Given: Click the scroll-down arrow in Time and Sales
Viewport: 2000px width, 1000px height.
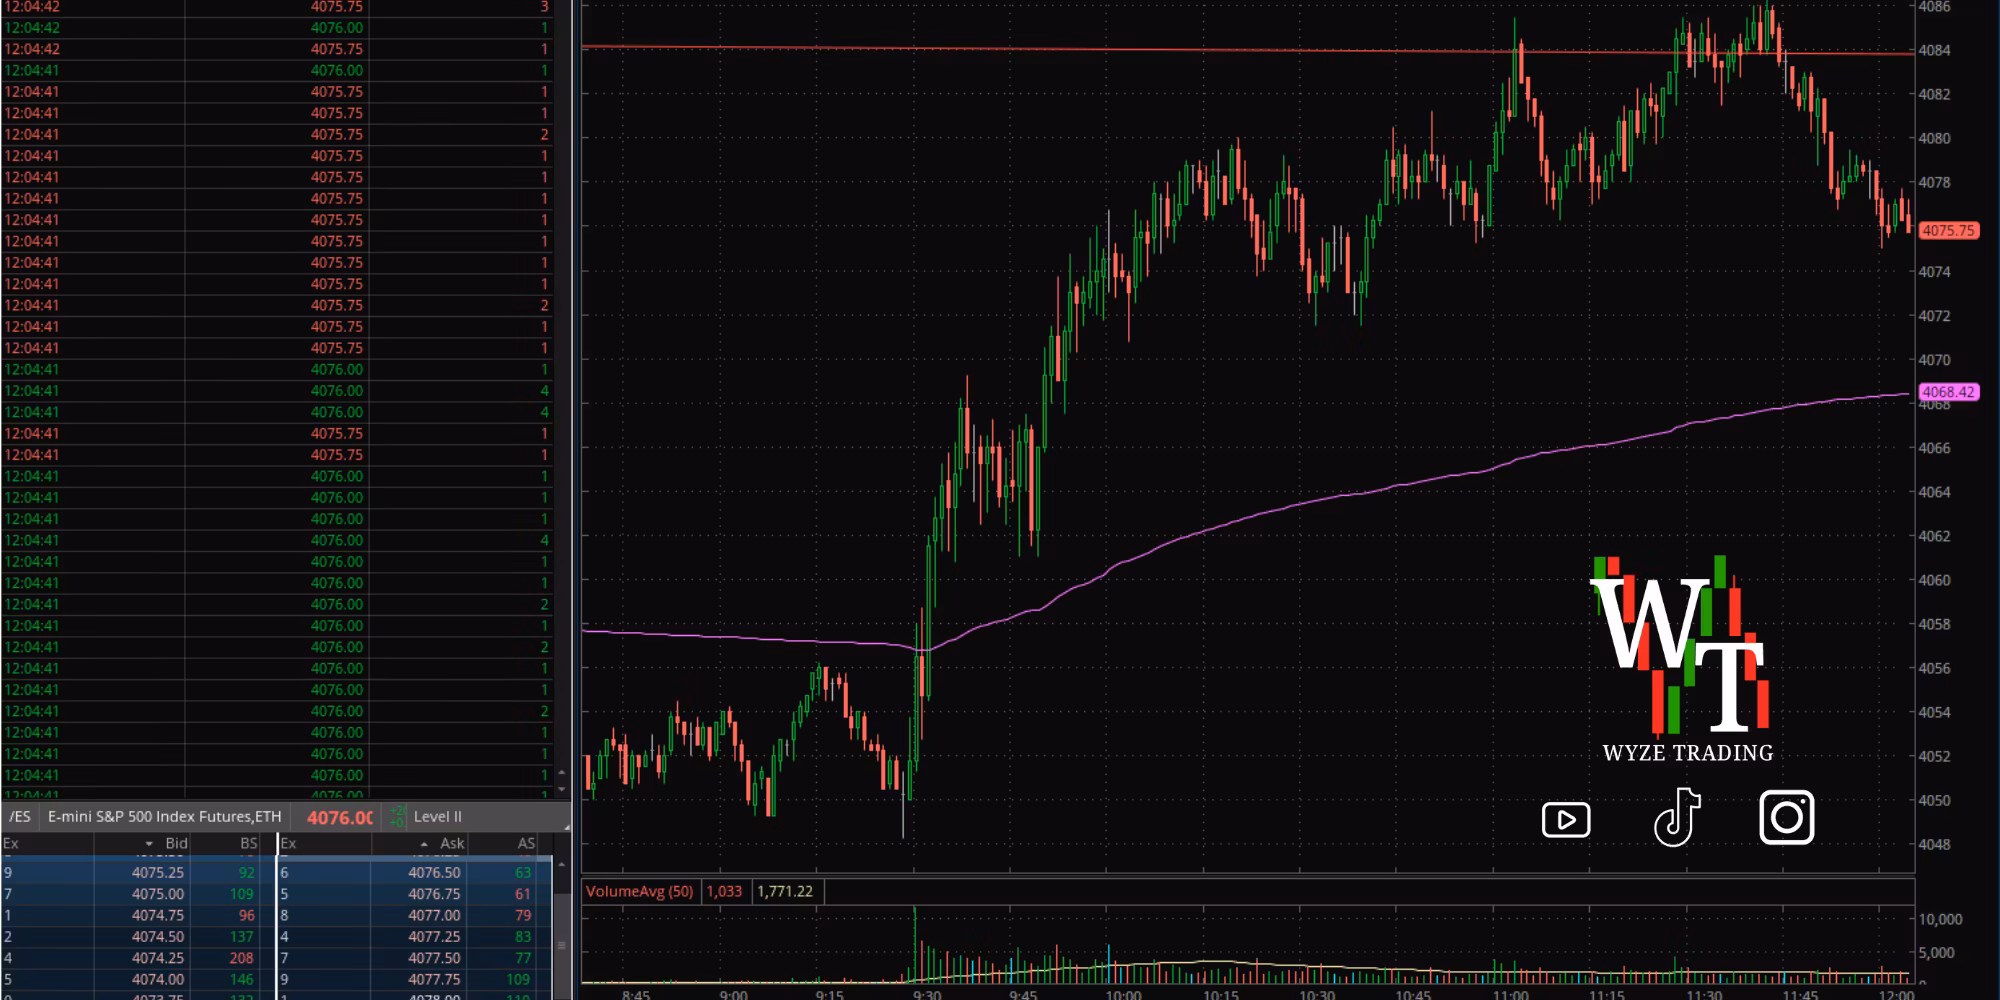Looking at the screenshot, I should tap(561, 788).
